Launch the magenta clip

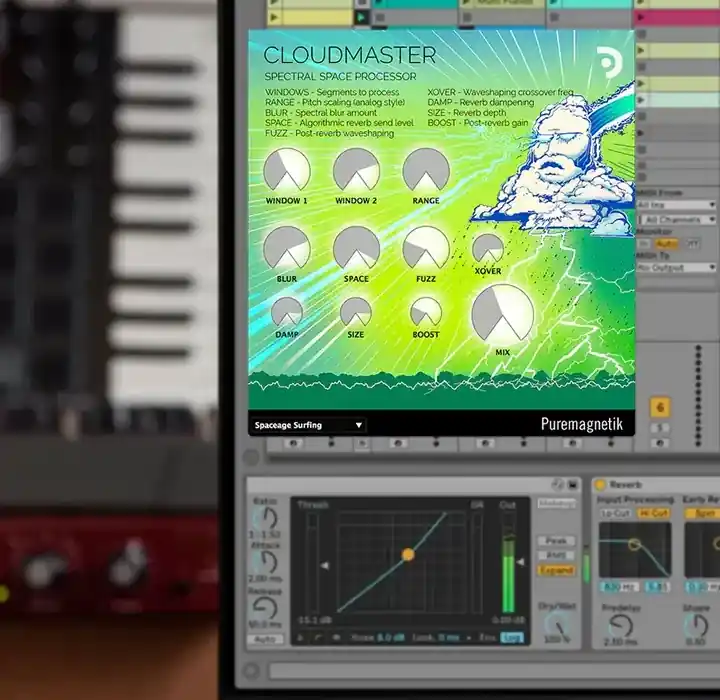click(x=677, y=17)
